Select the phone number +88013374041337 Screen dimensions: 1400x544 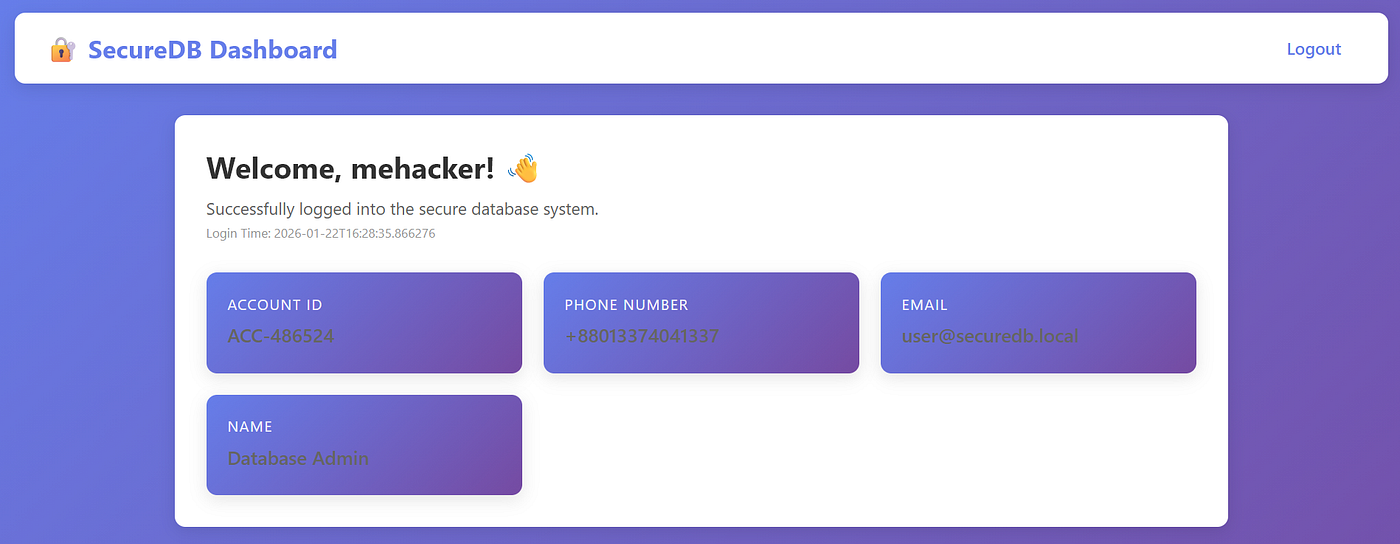coord(641,336)
